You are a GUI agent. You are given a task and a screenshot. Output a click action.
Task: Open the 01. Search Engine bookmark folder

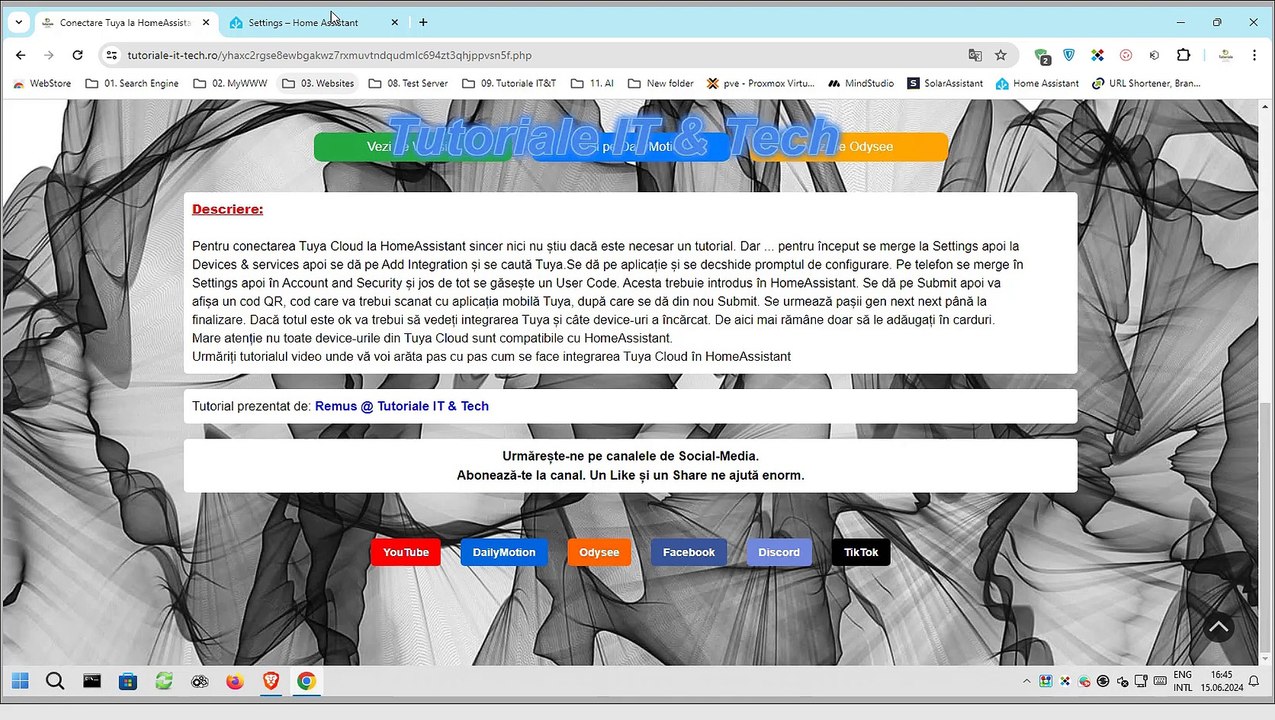click(x=132, y=83)
